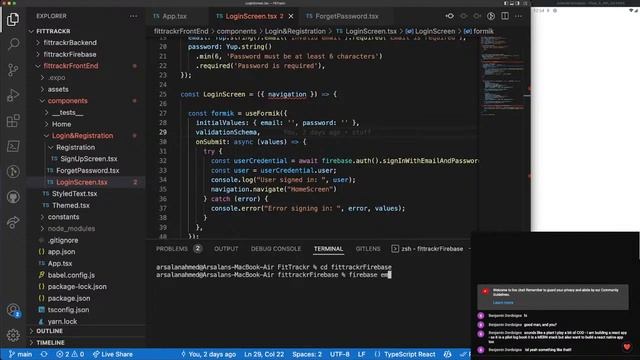
Task: Click the main branch indicator in status bar
Action: [20, 354]
